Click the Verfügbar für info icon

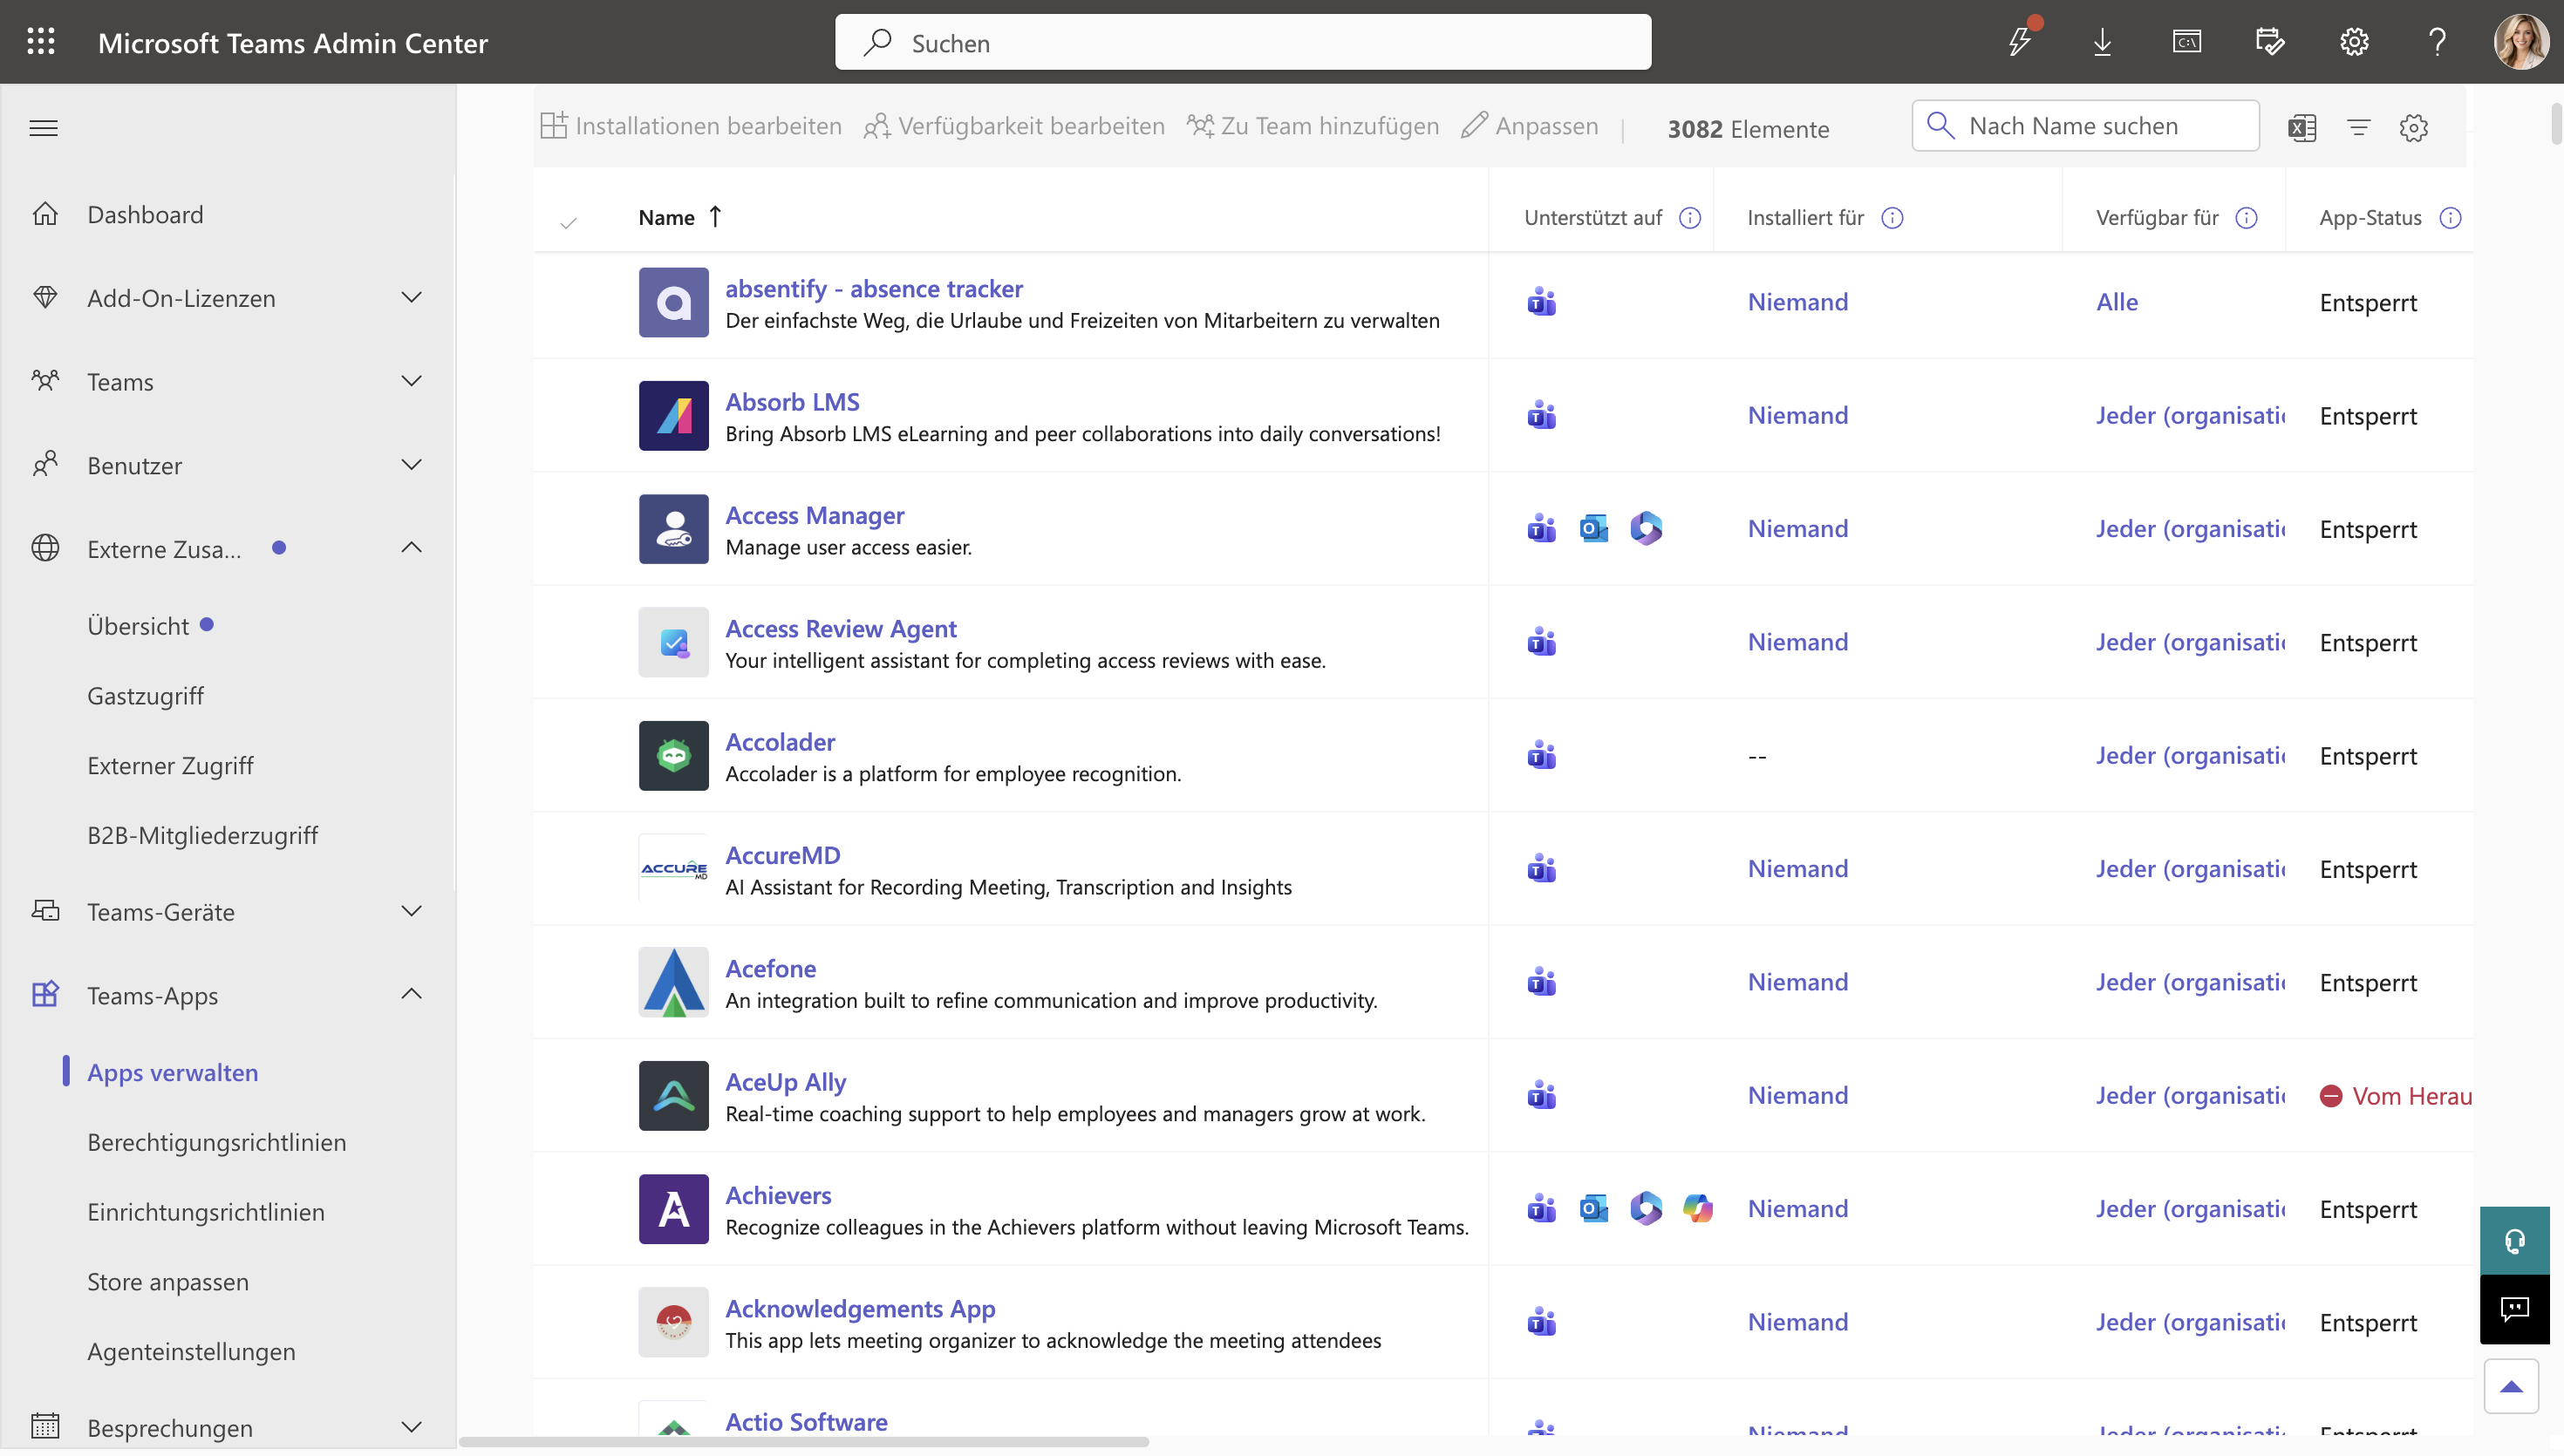[x=2246, y=218]
